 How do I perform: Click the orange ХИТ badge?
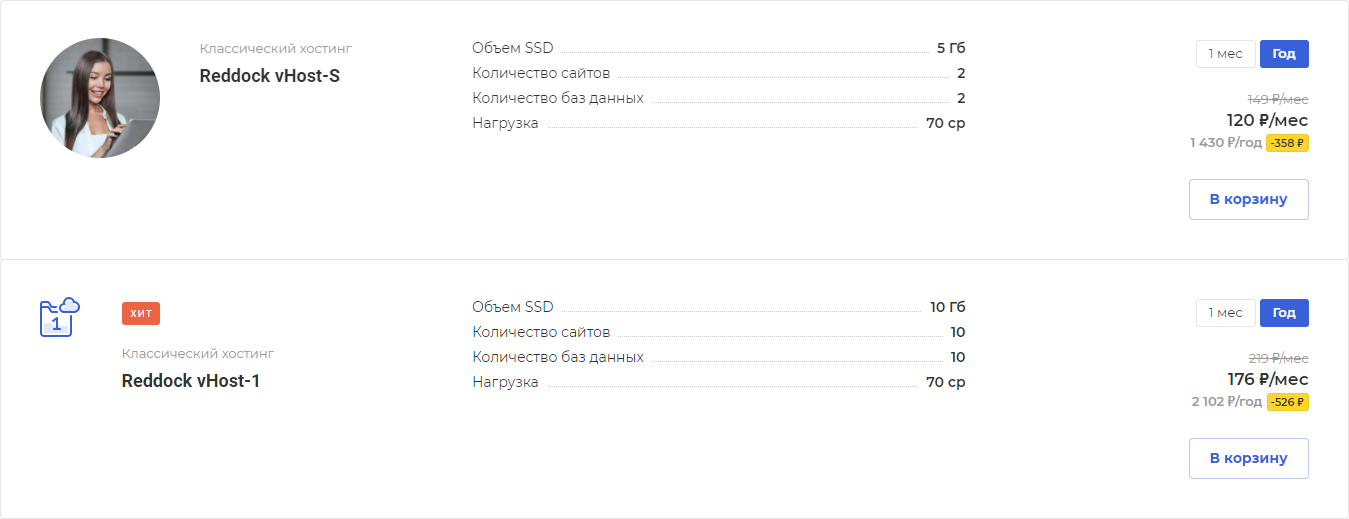point(141,313)
